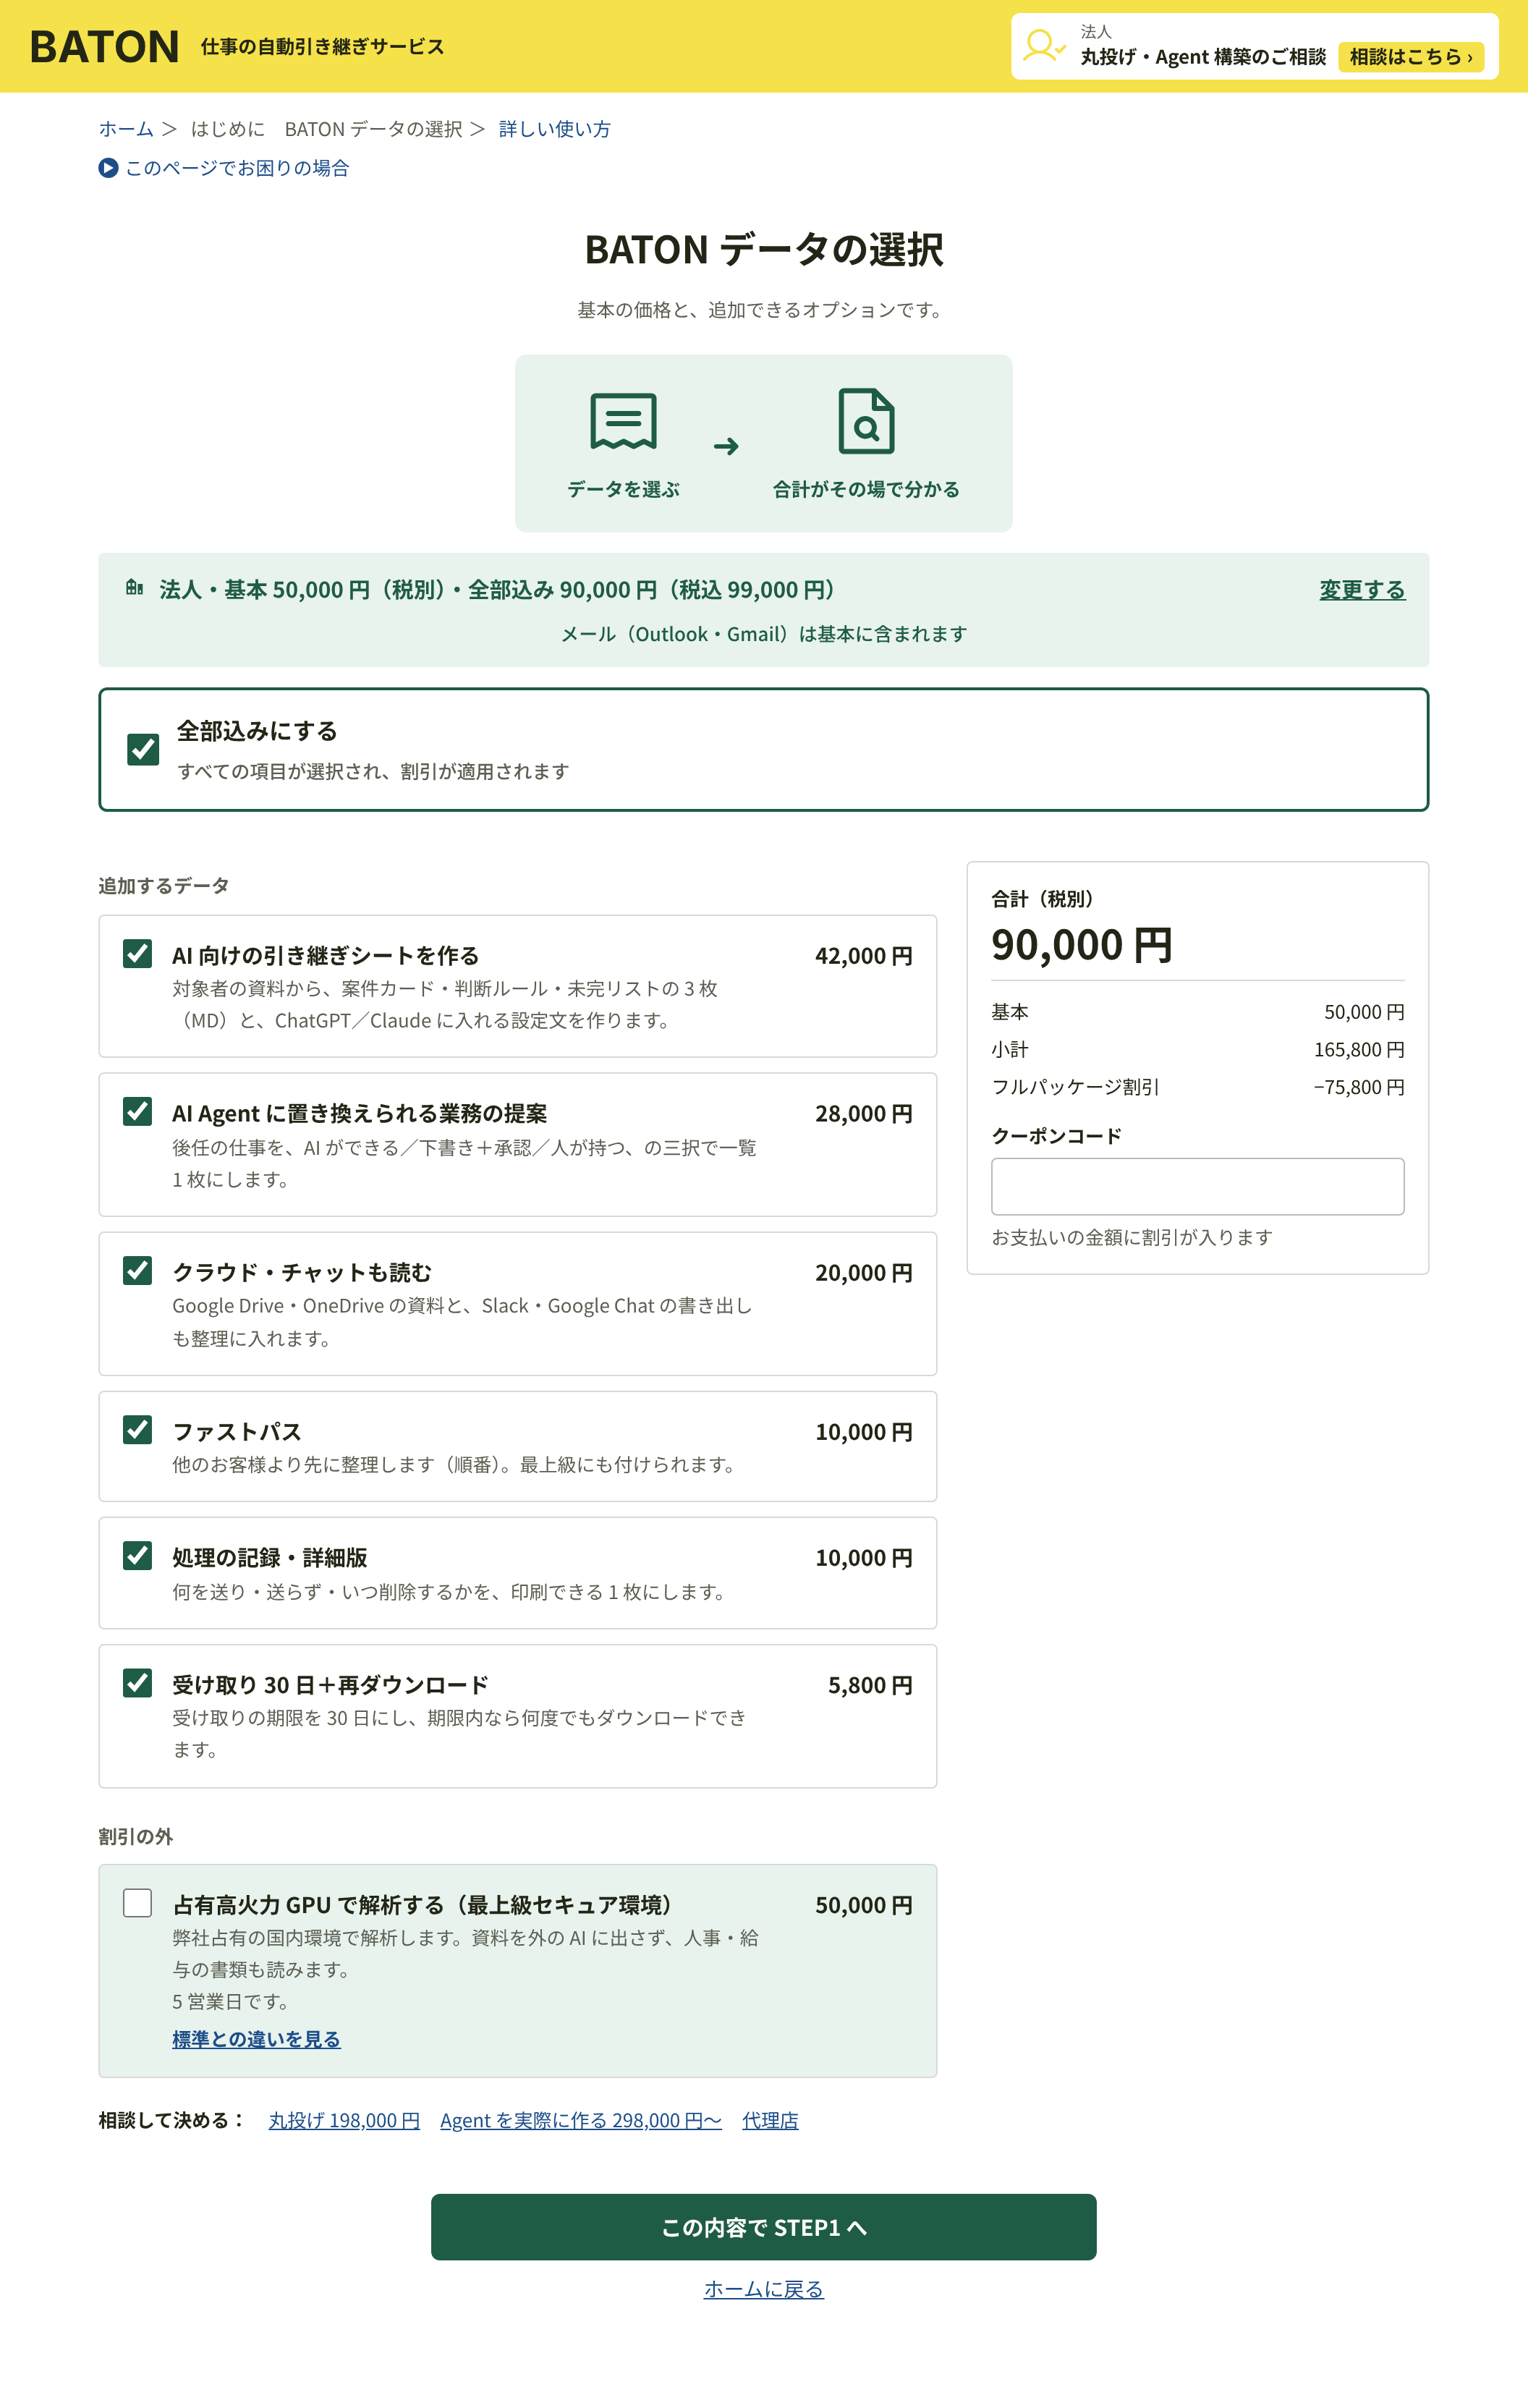
Task: Open Agent を実際に作る 298,000 円〜 link
Action: [x=581, y=2120]
